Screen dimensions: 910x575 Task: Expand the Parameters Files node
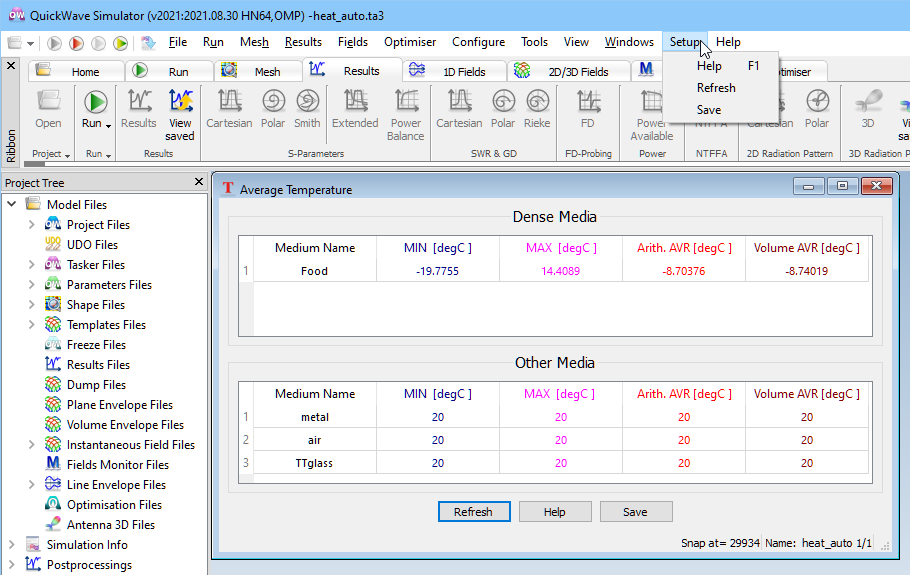click(32, 284)
